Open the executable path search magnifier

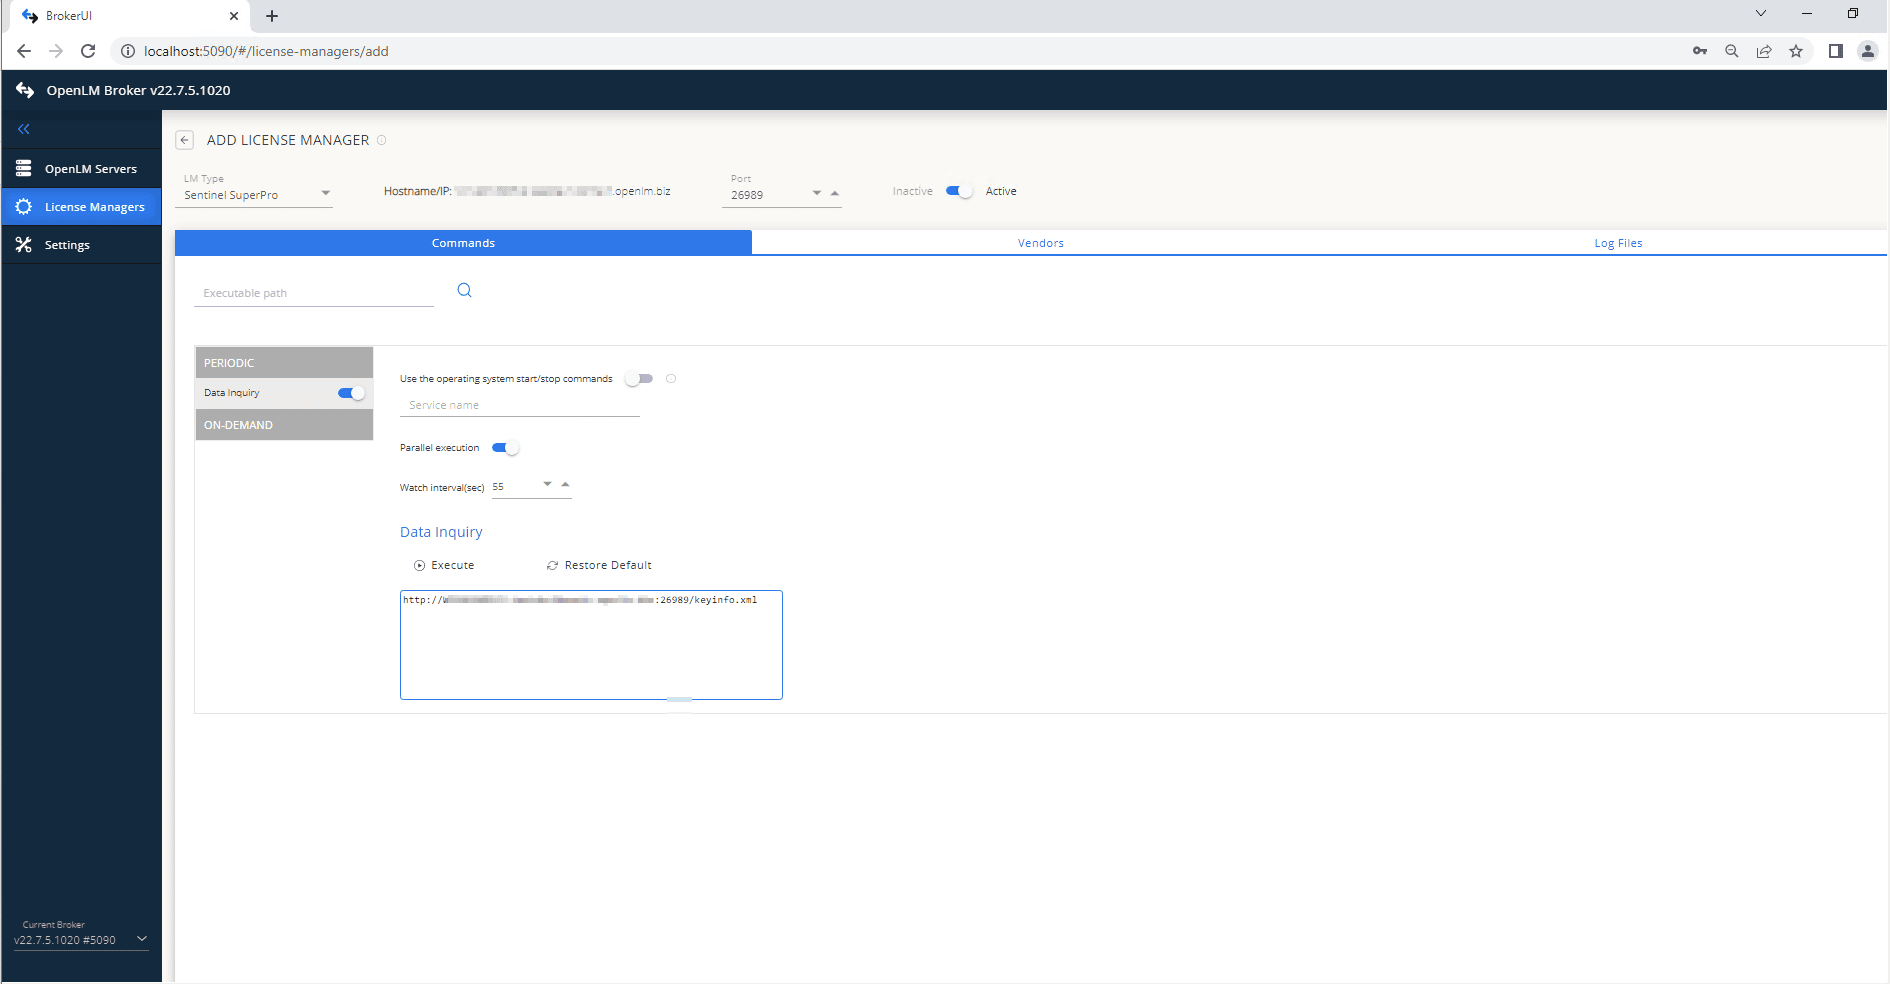[x=464, y=290]
